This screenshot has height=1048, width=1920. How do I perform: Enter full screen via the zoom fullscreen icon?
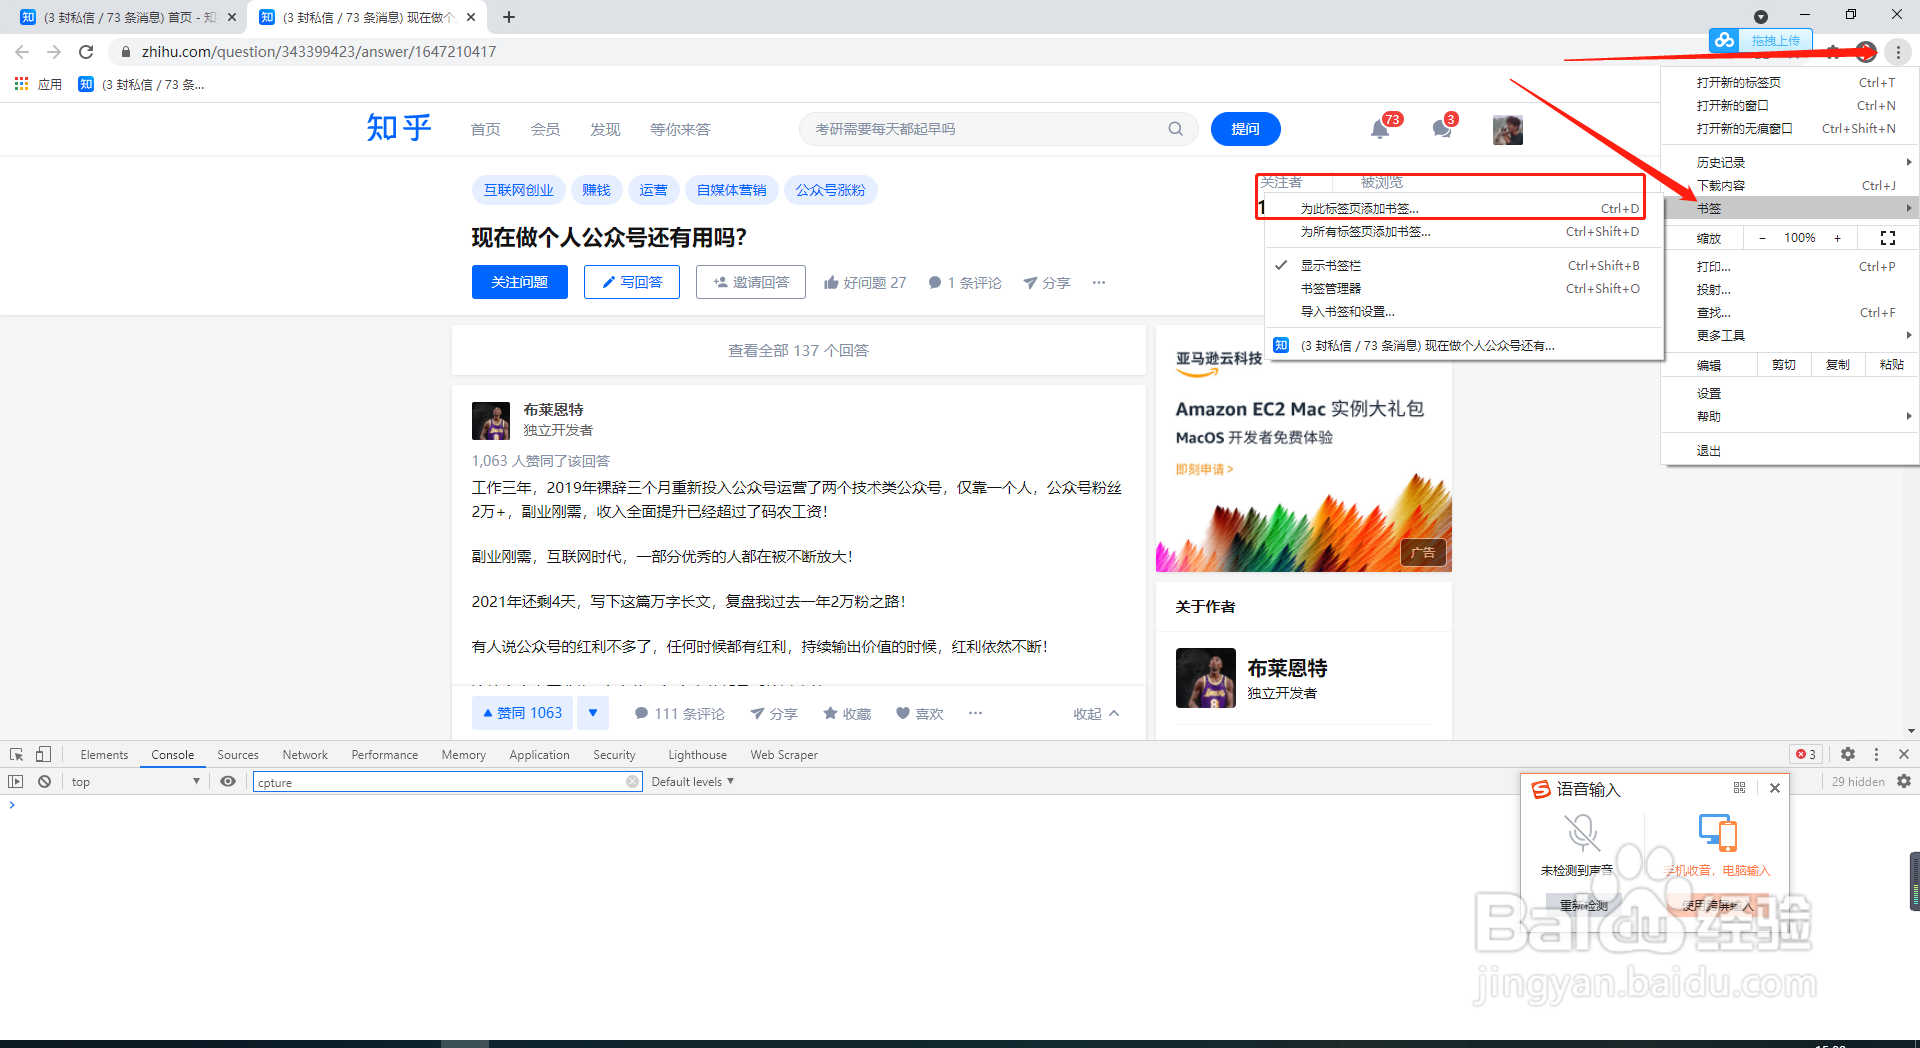click(1887, 238)
